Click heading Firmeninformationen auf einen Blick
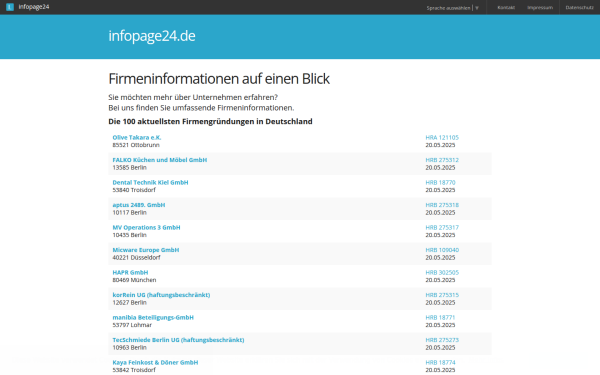Image resolution: width=600 pixels, height=375 pixels. pyautogui.click(x=219, y=79)
